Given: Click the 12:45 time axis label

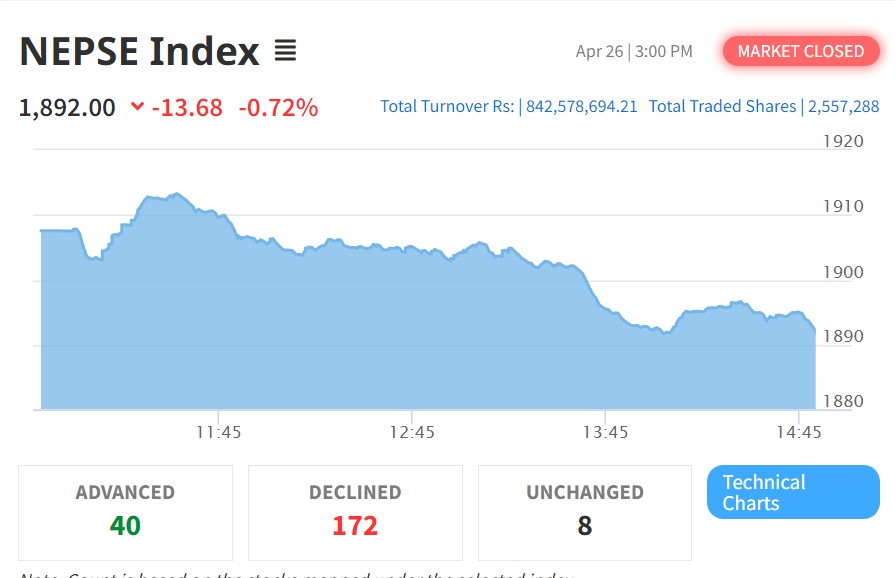Looking at the screenshot, I should (412, 433).
